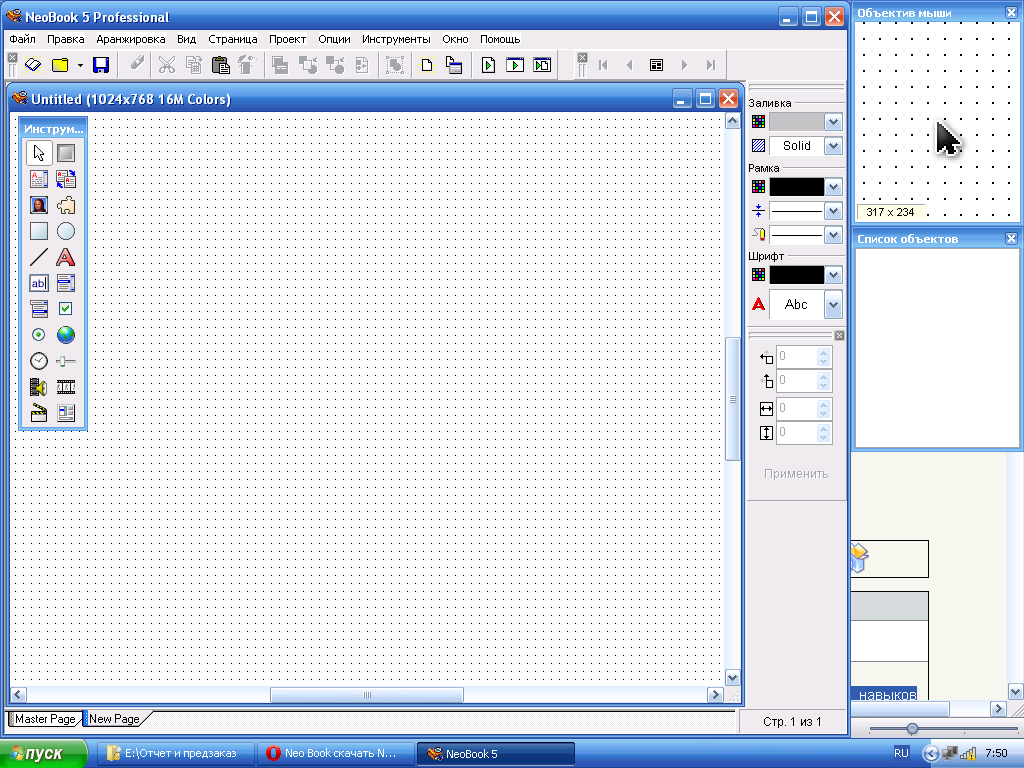Choose the ellipse drawing tool
Viewport: 1024px width, 768px height.
66,231
